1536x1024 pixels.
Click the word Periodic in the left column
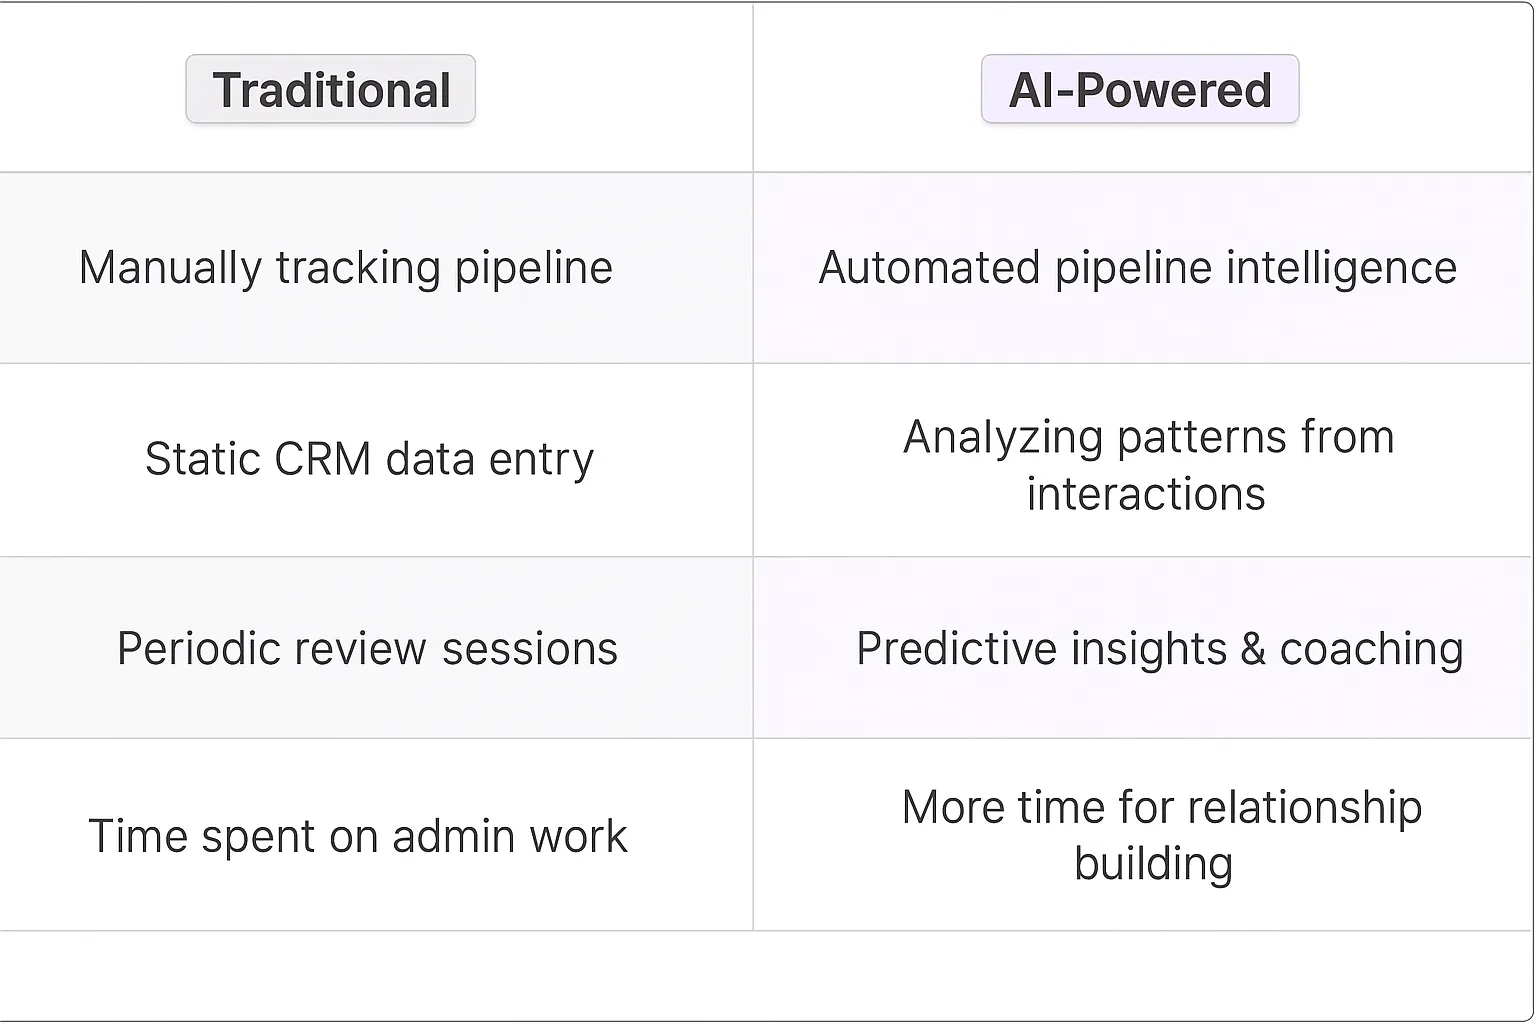click(183, 649)
